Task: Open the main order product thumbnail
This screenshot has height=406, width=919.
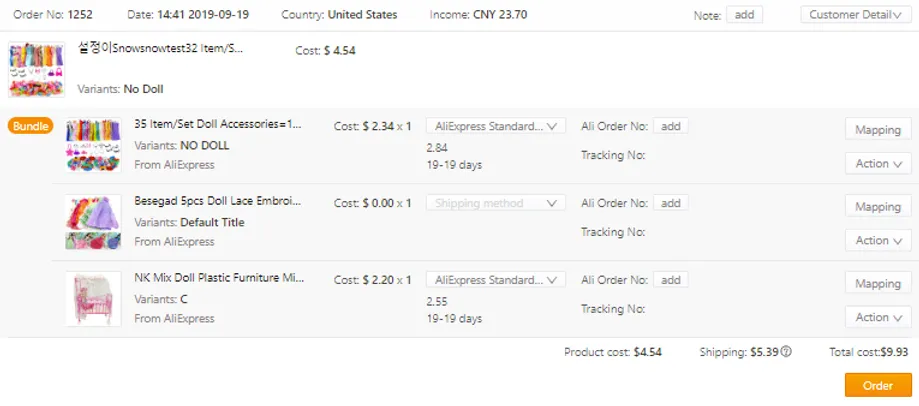Action: pyautogui.click(x=37, y=69)
